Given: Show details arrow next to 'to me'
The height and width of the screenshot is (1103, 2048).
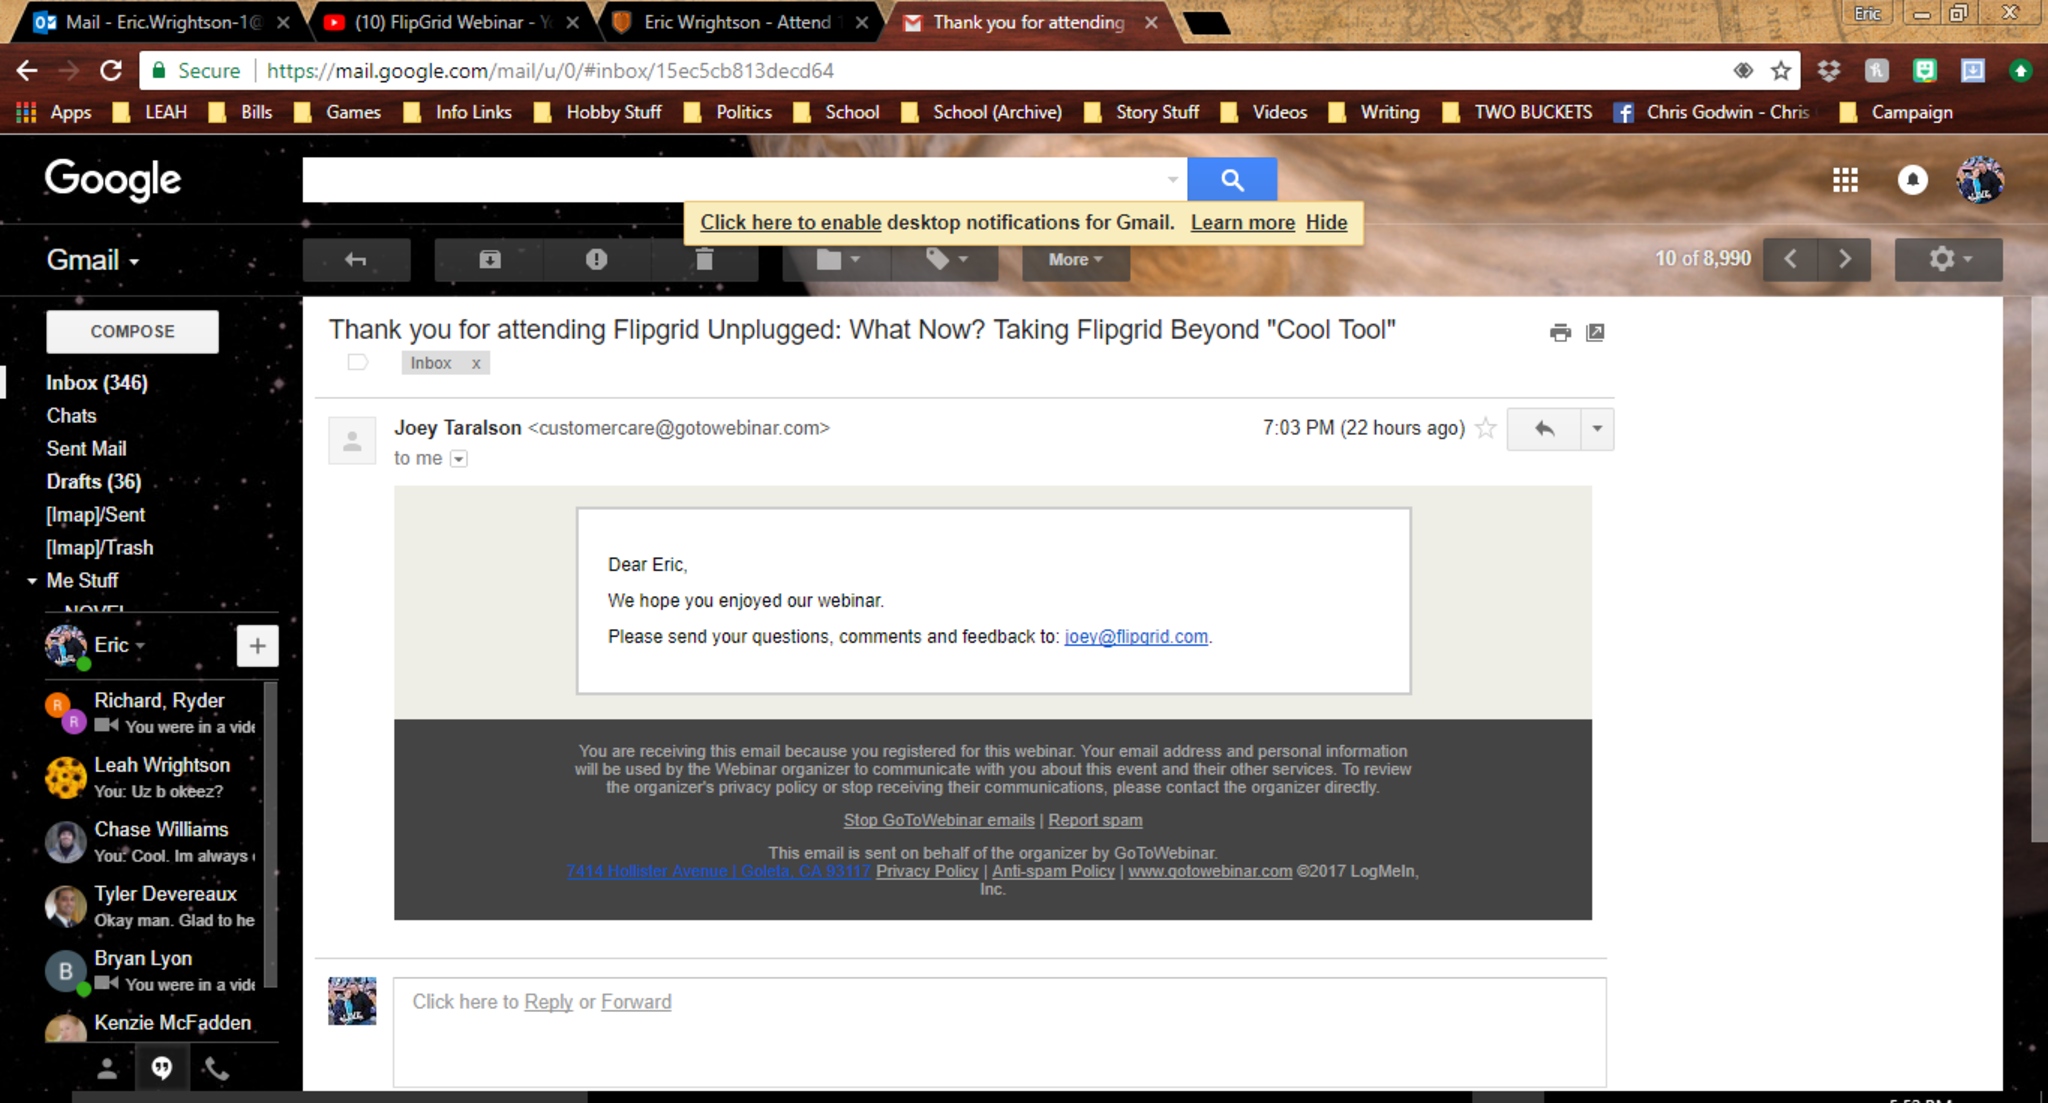Looking at the screenshot, I should pos(458,459).
